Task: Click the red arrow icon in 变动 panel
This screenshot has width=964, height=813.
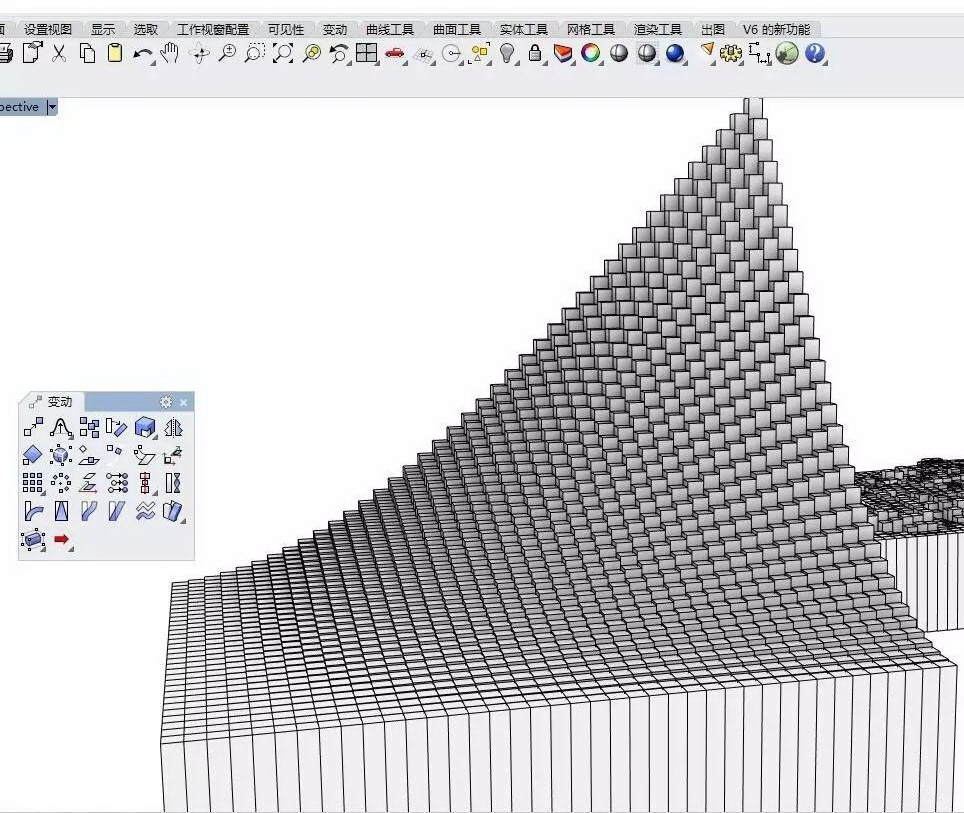Action: (61, 539)
